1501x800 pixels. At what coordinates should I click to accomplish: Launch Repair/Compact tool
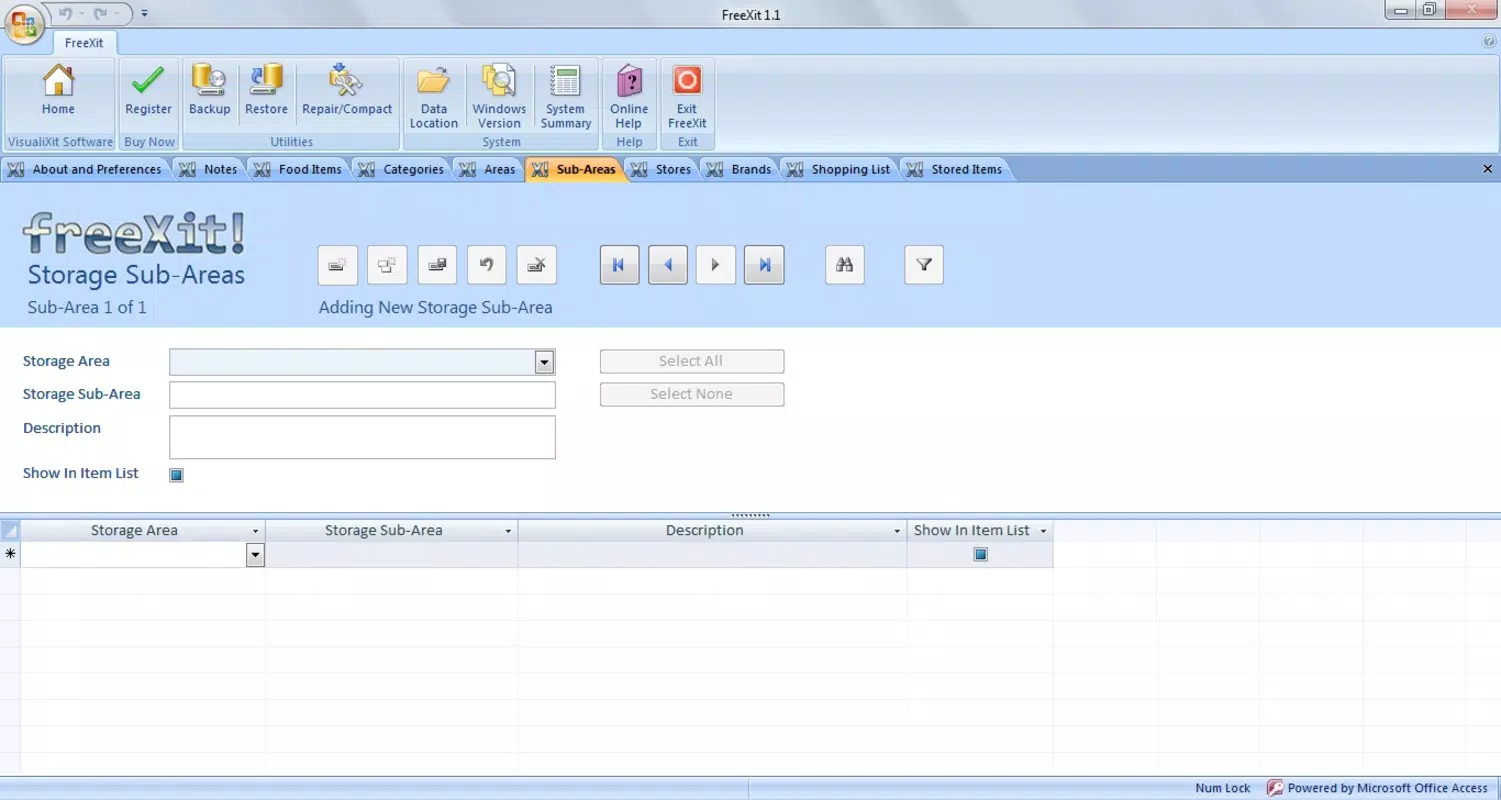tap(347, 92)
